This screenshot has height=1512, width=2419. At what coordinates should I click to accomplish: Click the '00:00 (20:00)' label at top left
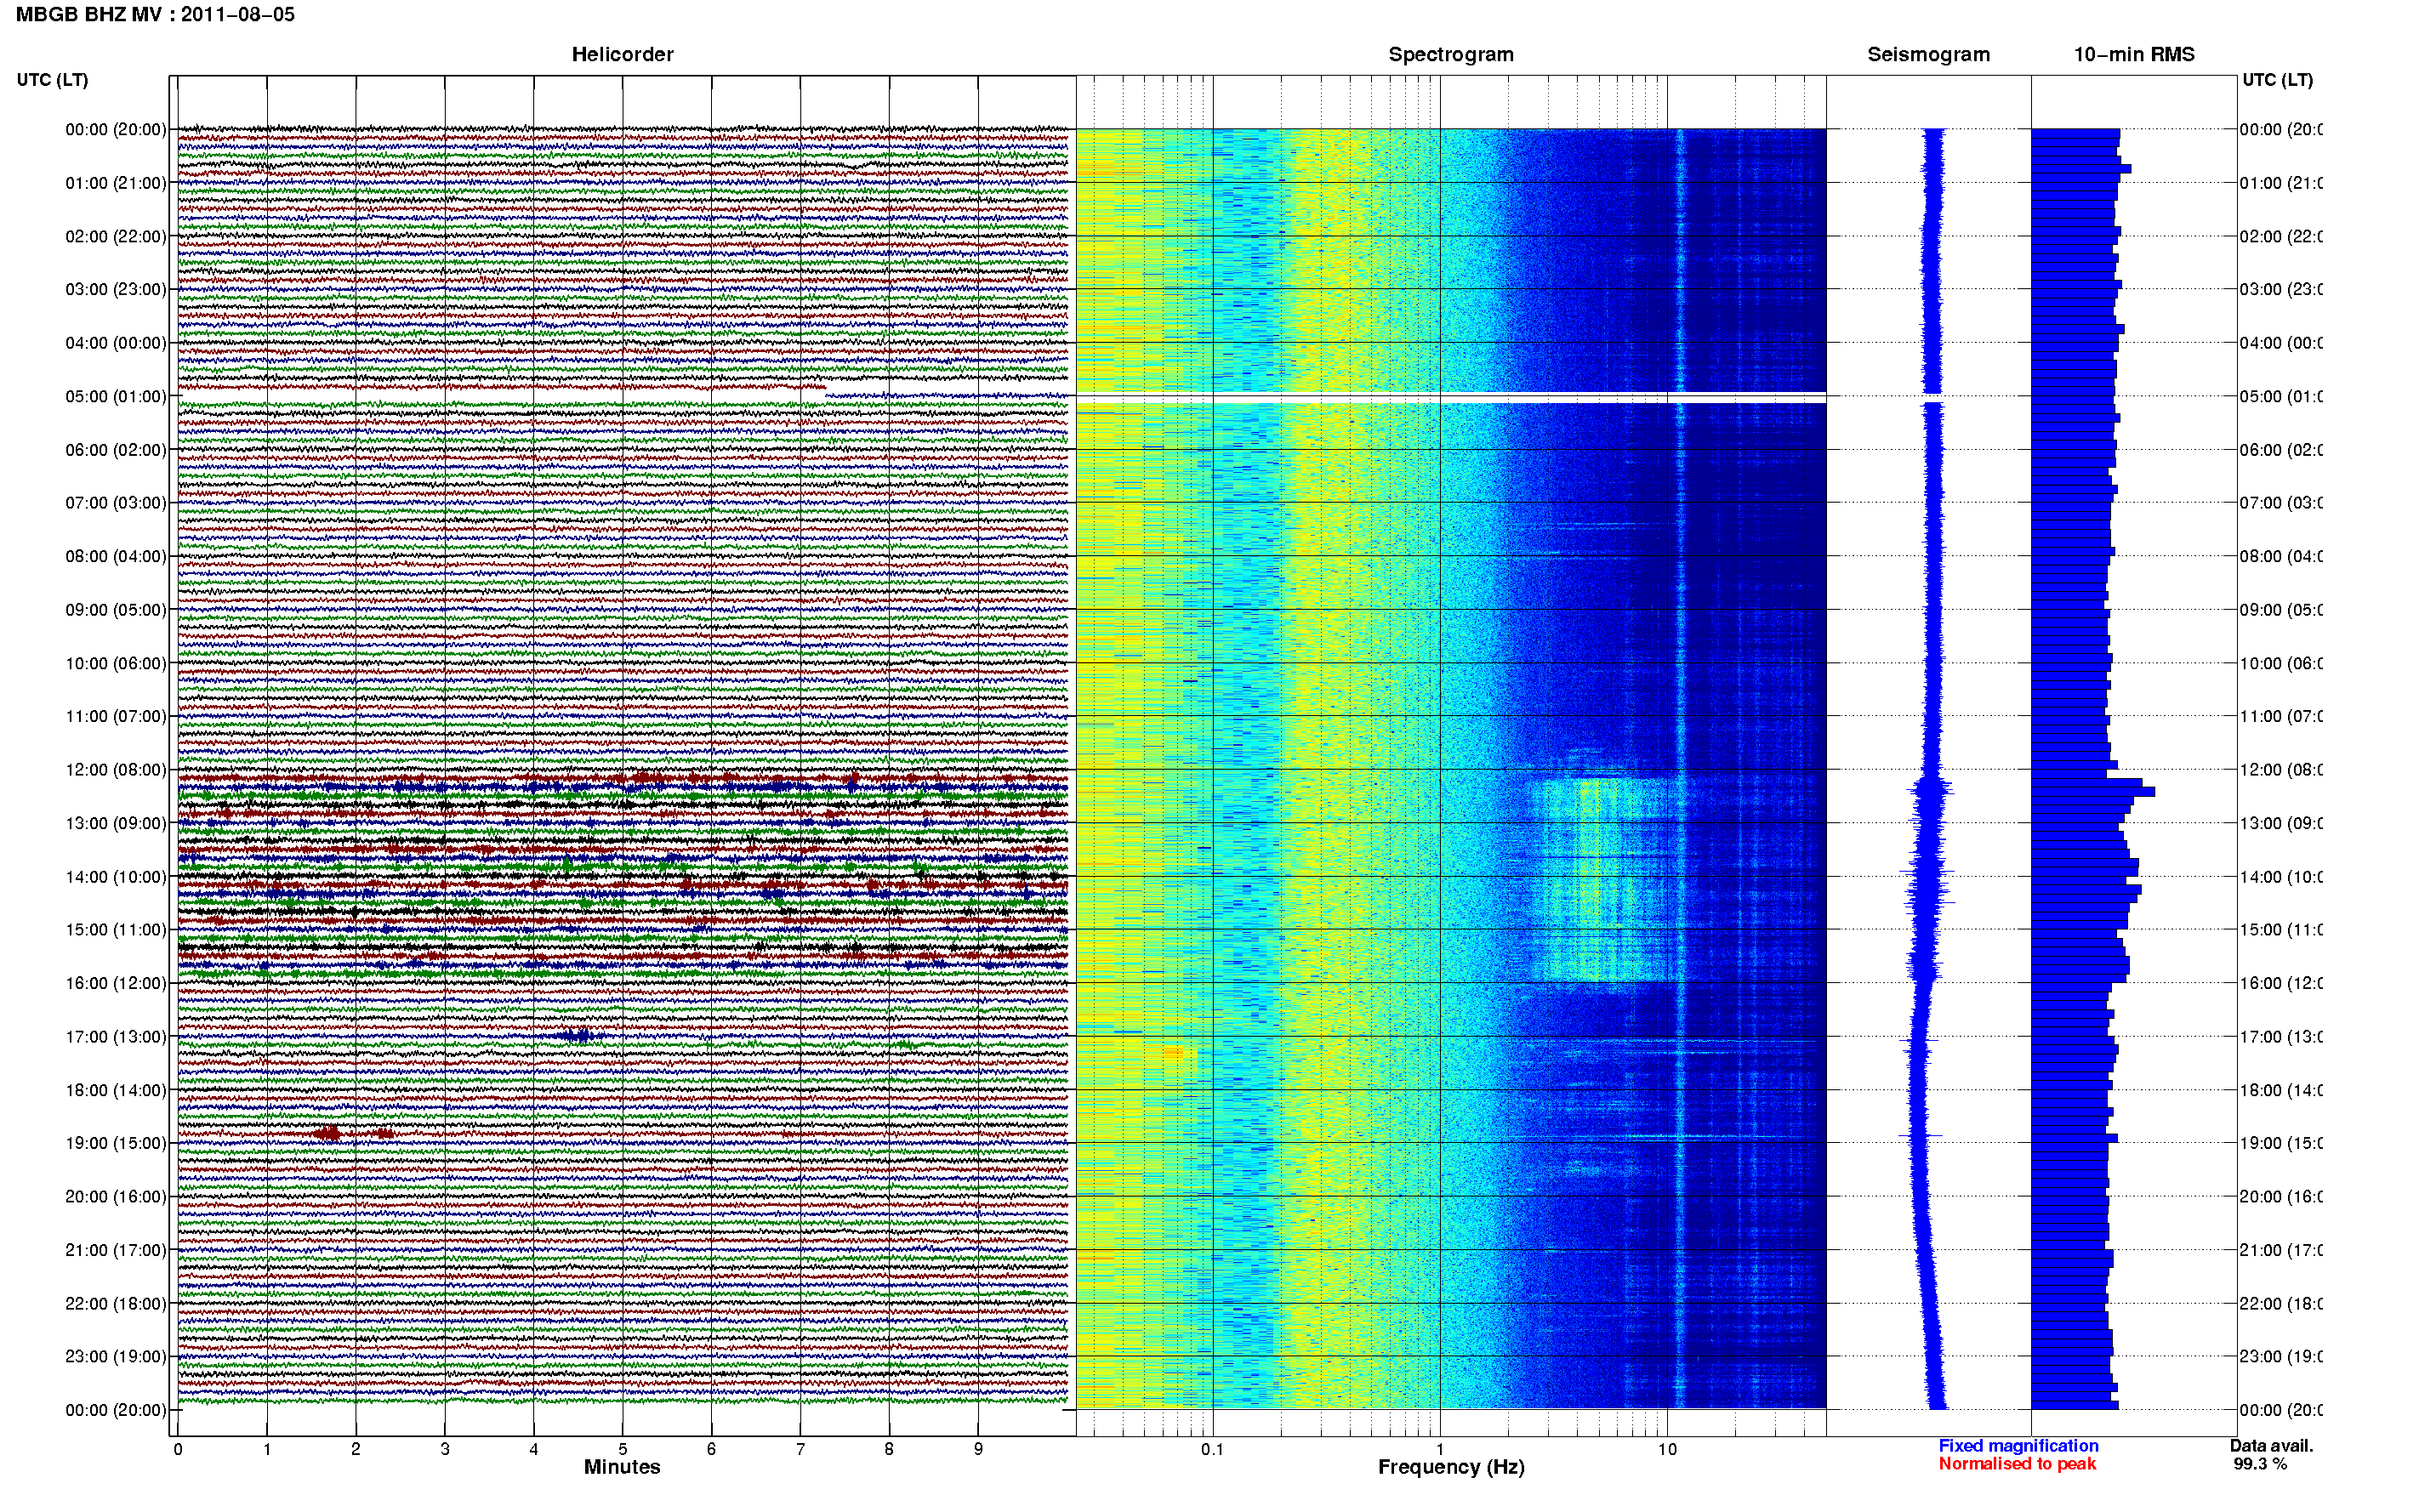point(115,129)
